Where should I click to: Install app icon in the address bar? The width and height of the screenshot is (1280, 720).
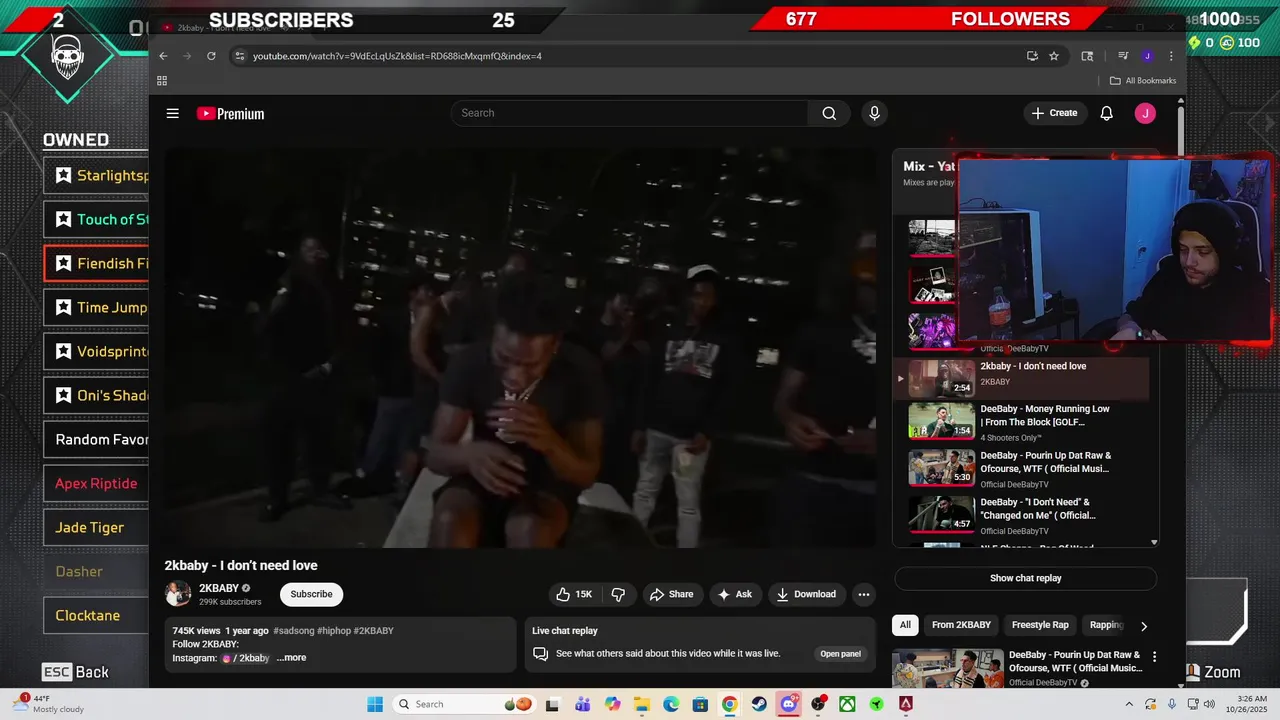click(1032, 56)
